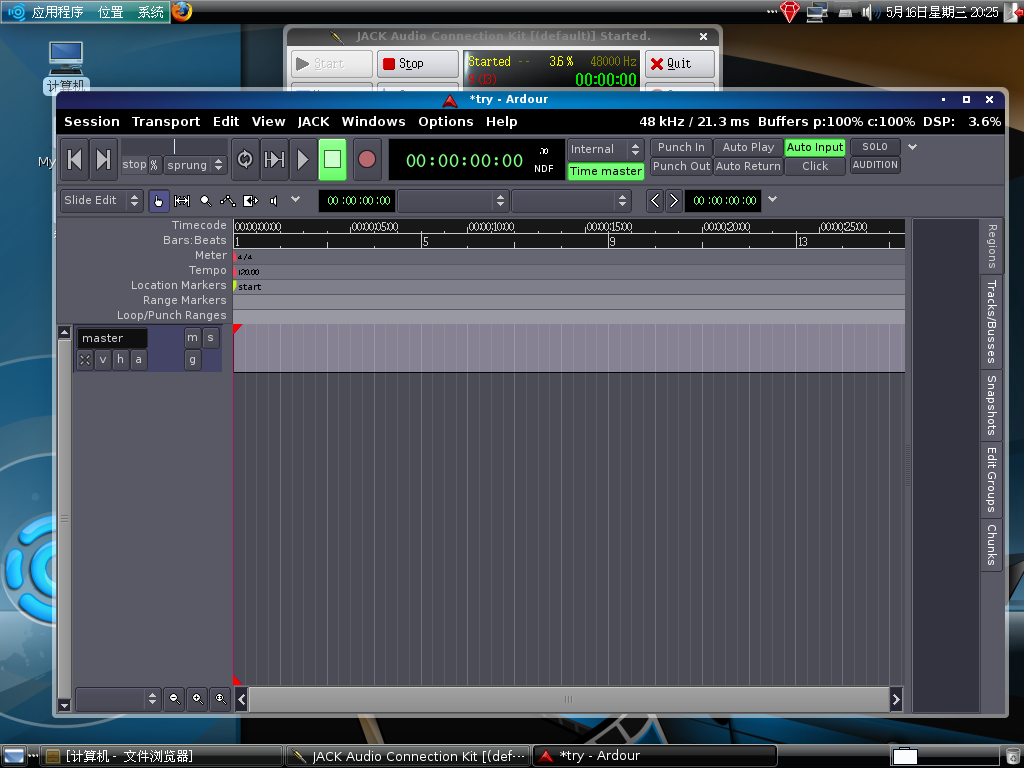Click the vertical track list scrollbar
The height and width of the screenshot is (768, 1024).
[x=64, y=519]
